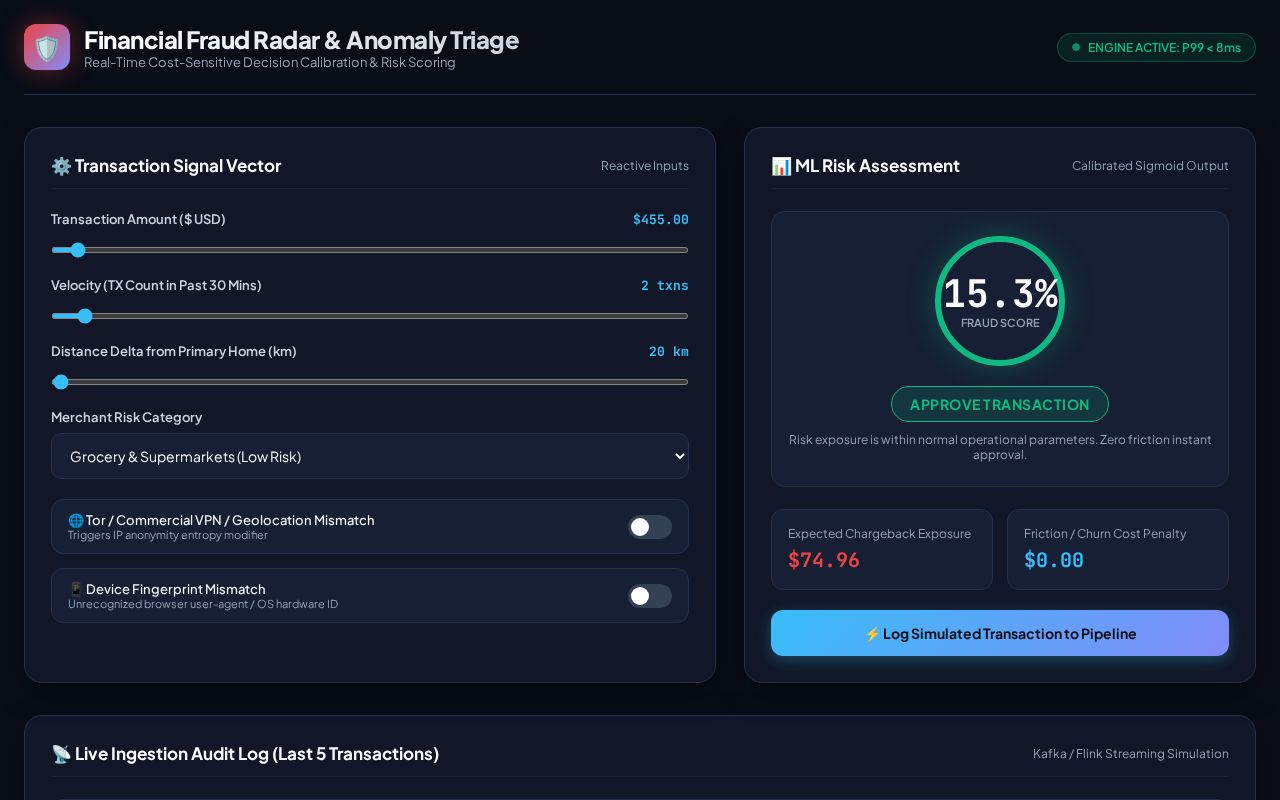The height and width of the screenshot is (800, 1280).
Task: Click the $455.00 amount value
Action: 661,220
